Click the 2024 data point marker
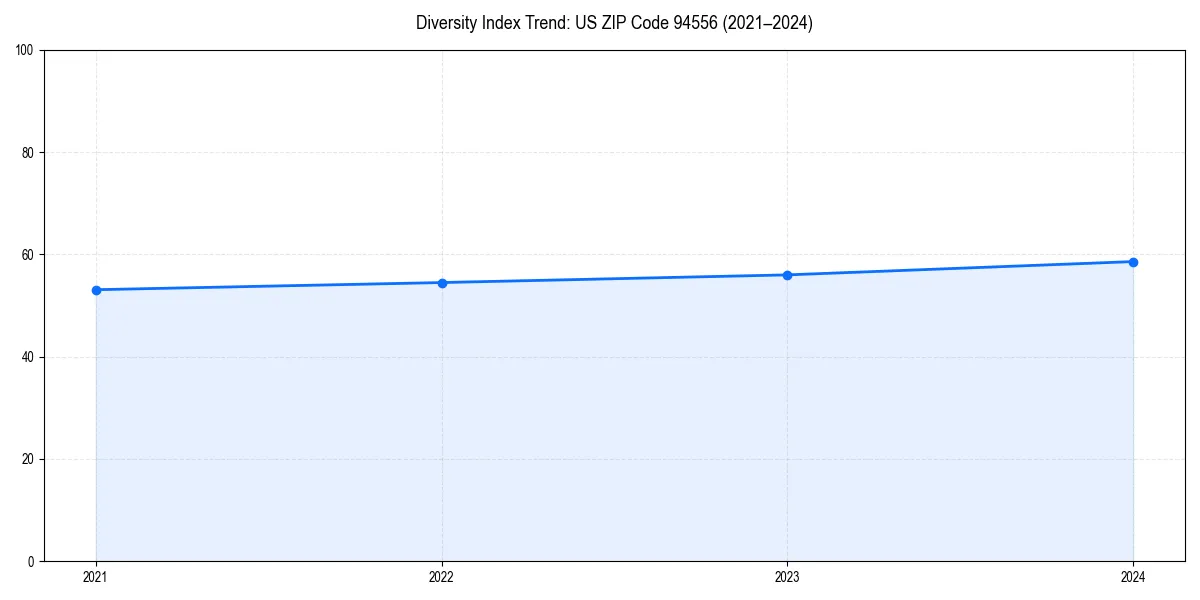Image resolution: width=1200 pixels, height=600 pixels. coord(1133,262)
